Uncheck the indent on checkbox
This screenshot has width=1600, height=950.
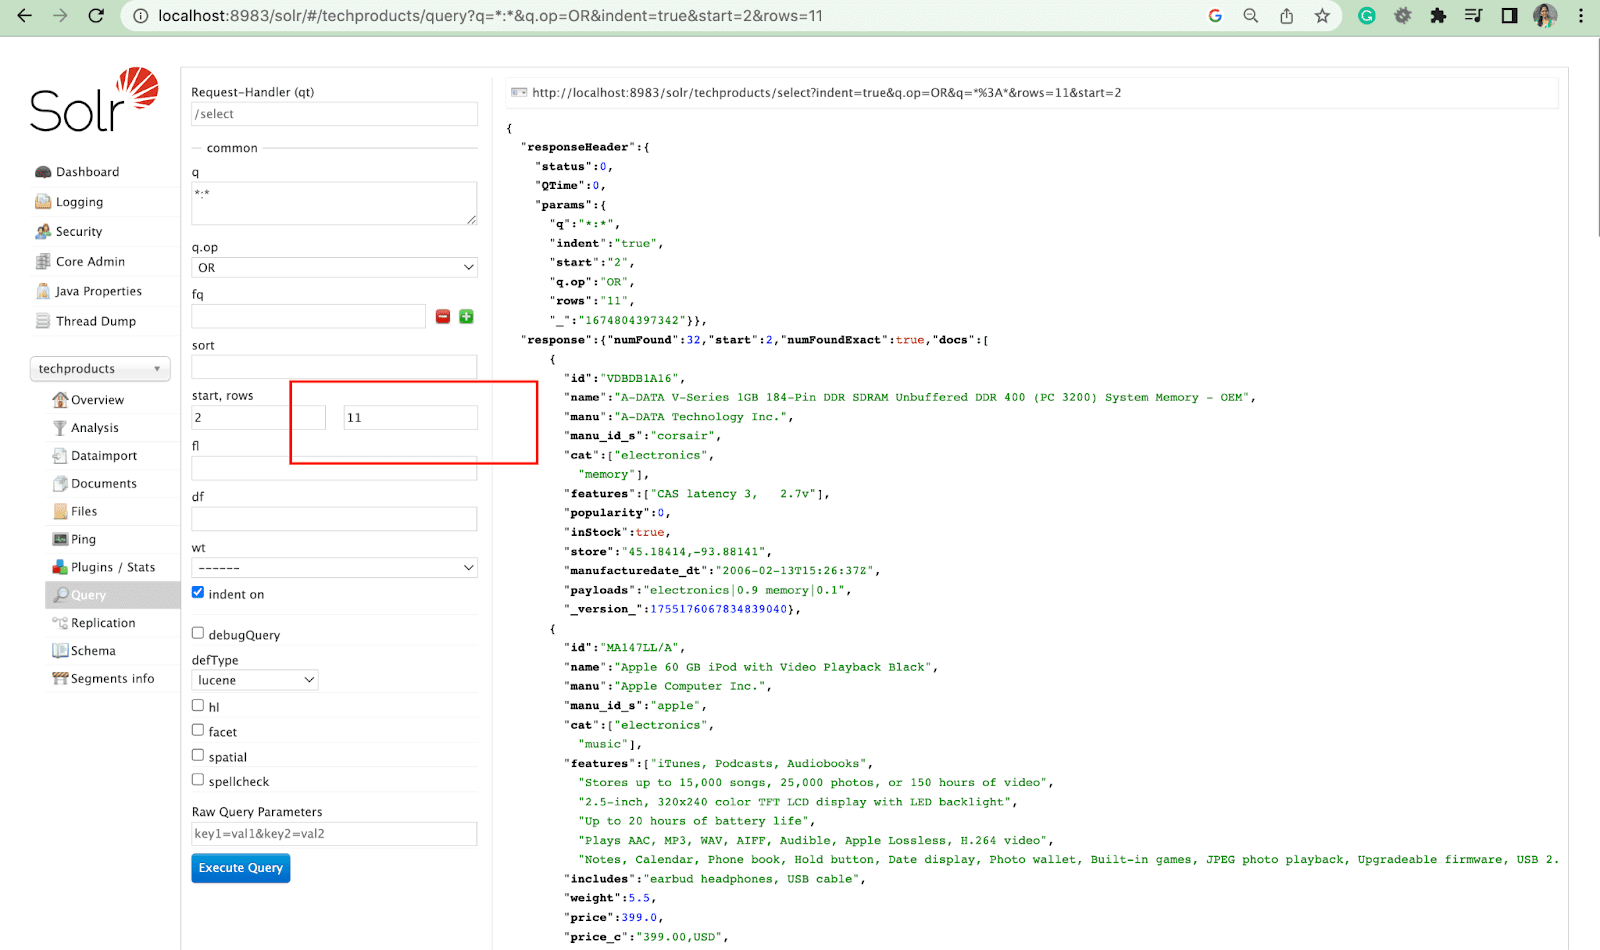198,593
